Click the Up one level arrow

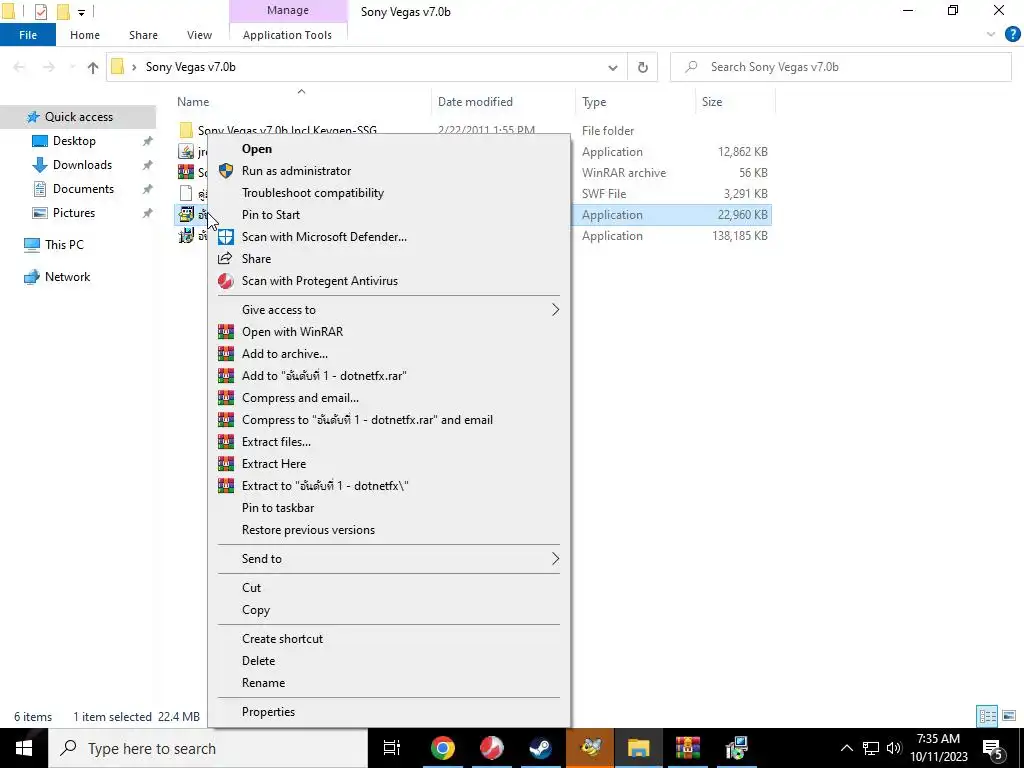click(93, 67)
